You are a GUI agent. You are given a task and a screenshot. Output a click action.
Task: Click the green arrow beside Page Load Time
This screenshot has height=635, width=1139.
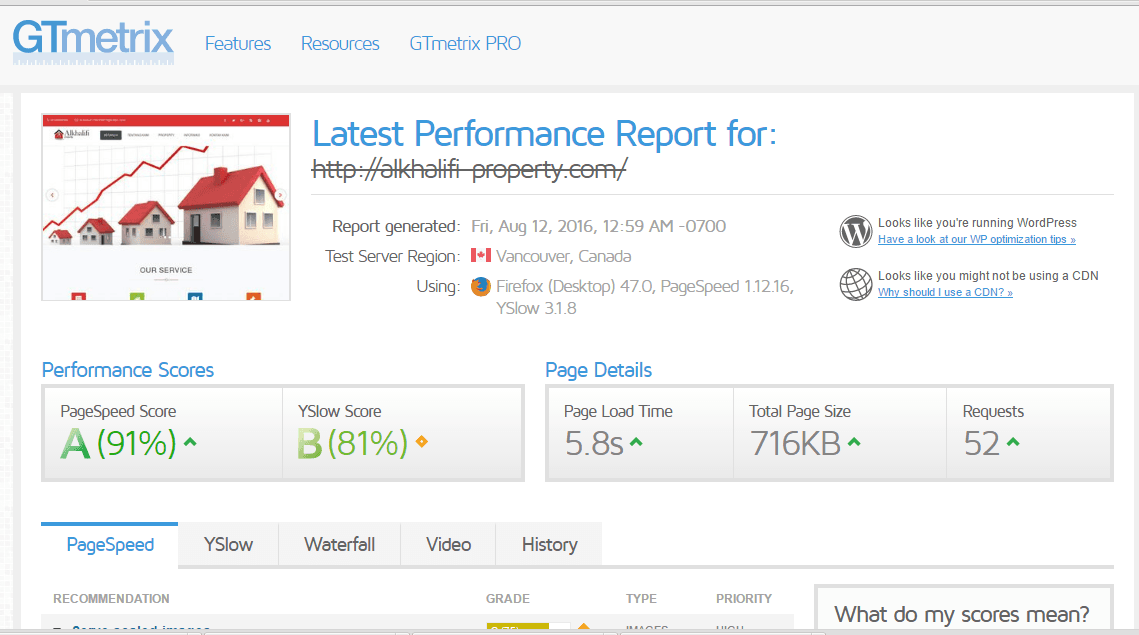pyautogui.click(x=636, y=442)
